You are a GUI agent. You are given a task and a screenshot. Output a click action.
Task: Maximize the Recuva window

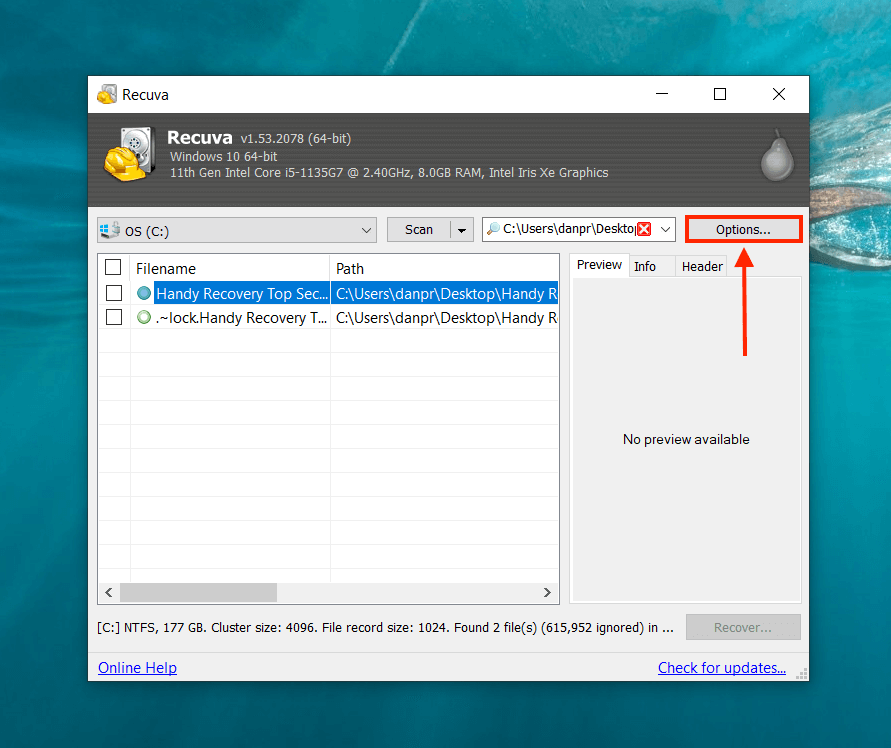[720, 94]
